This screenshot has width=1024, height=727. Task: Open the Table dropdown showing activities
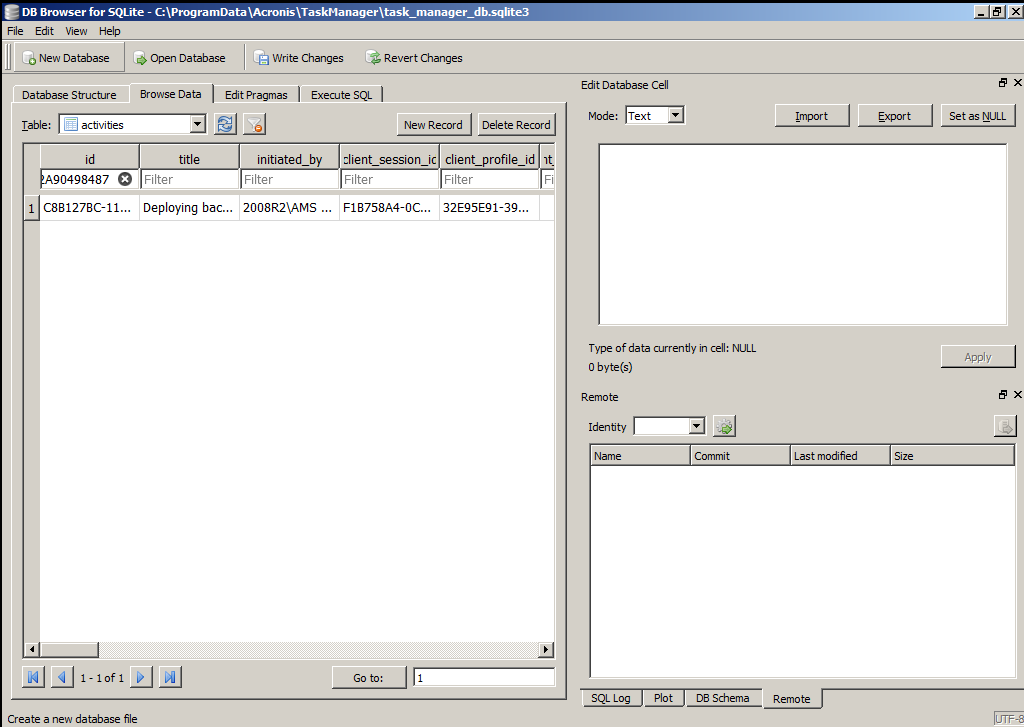coord(133,124)
